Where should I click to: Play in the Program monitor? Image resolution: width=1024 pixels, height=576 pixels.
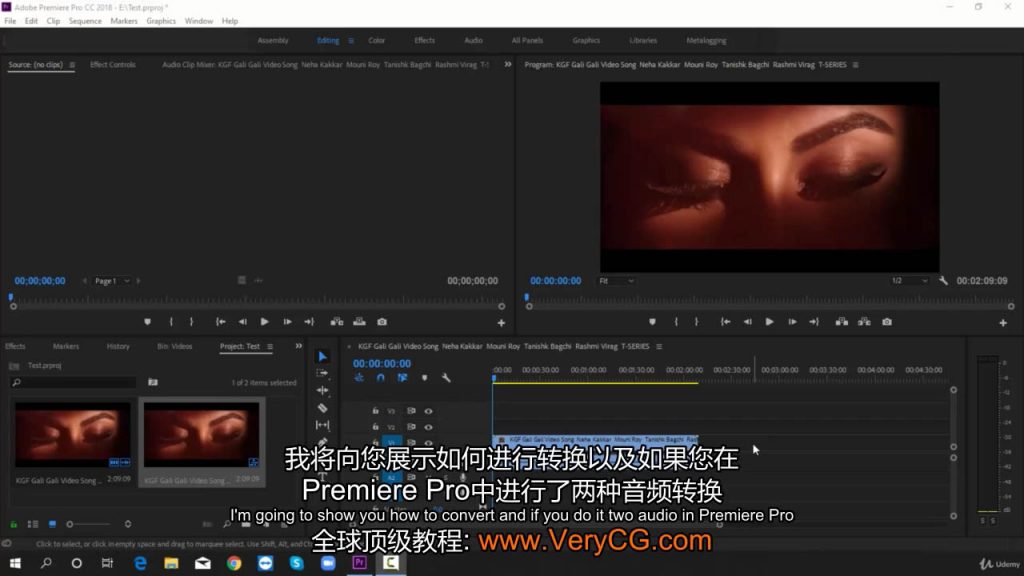pos(769,322)
